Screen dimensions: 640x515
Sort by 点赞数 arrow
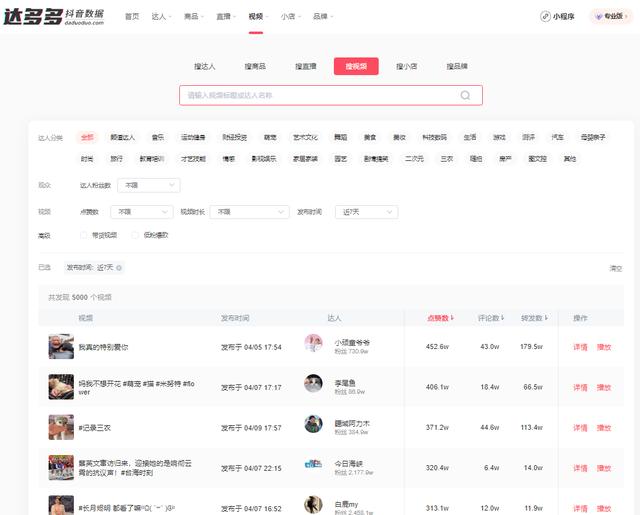tap(452, 318)
